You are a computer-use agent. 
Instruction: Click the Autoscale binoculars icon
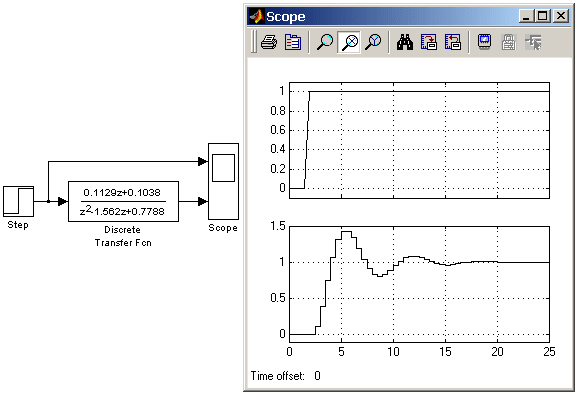405,42
